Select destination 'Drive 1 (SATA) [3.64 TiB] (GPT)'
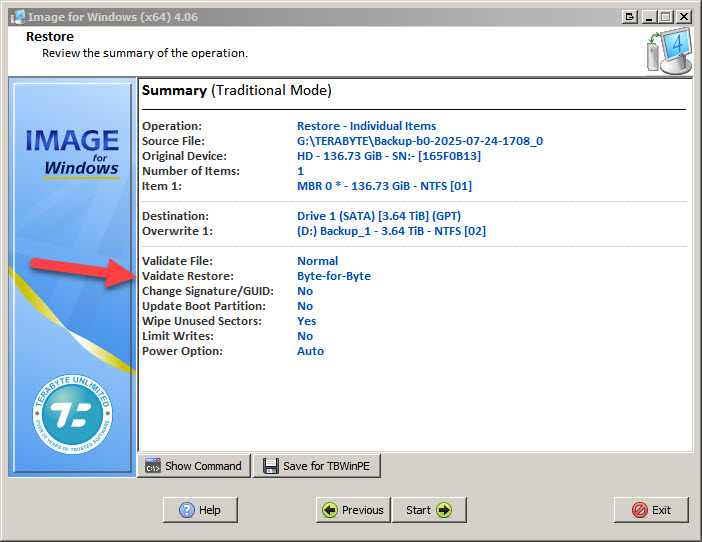This screenshot has width=702, height=542. click(379, 216)
